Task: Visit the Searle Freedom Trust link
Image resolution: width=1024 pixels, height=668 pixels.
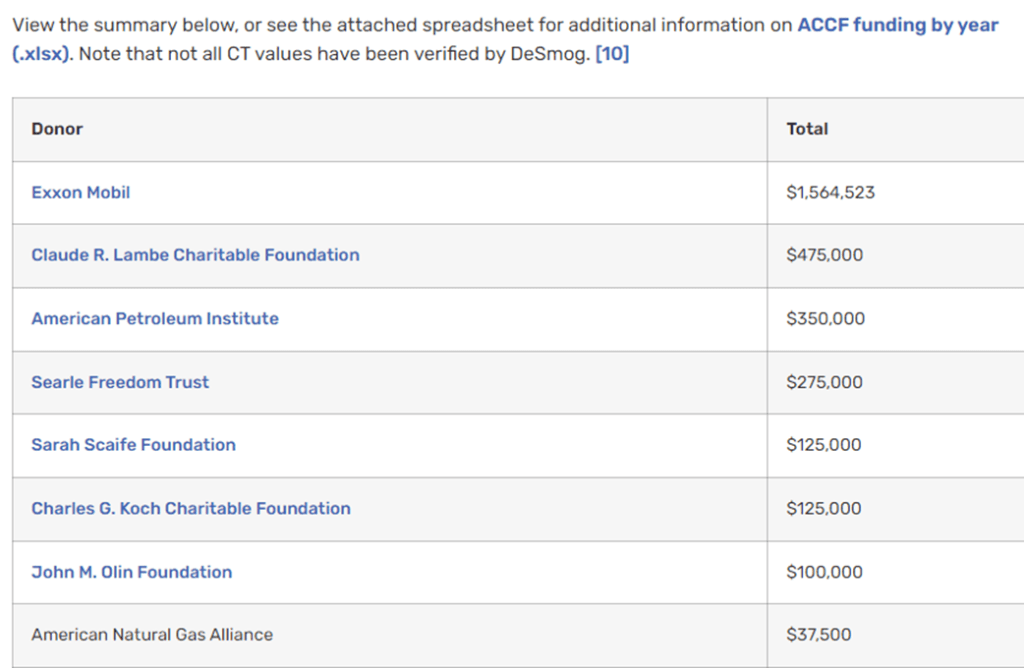Action: [120, 382]
